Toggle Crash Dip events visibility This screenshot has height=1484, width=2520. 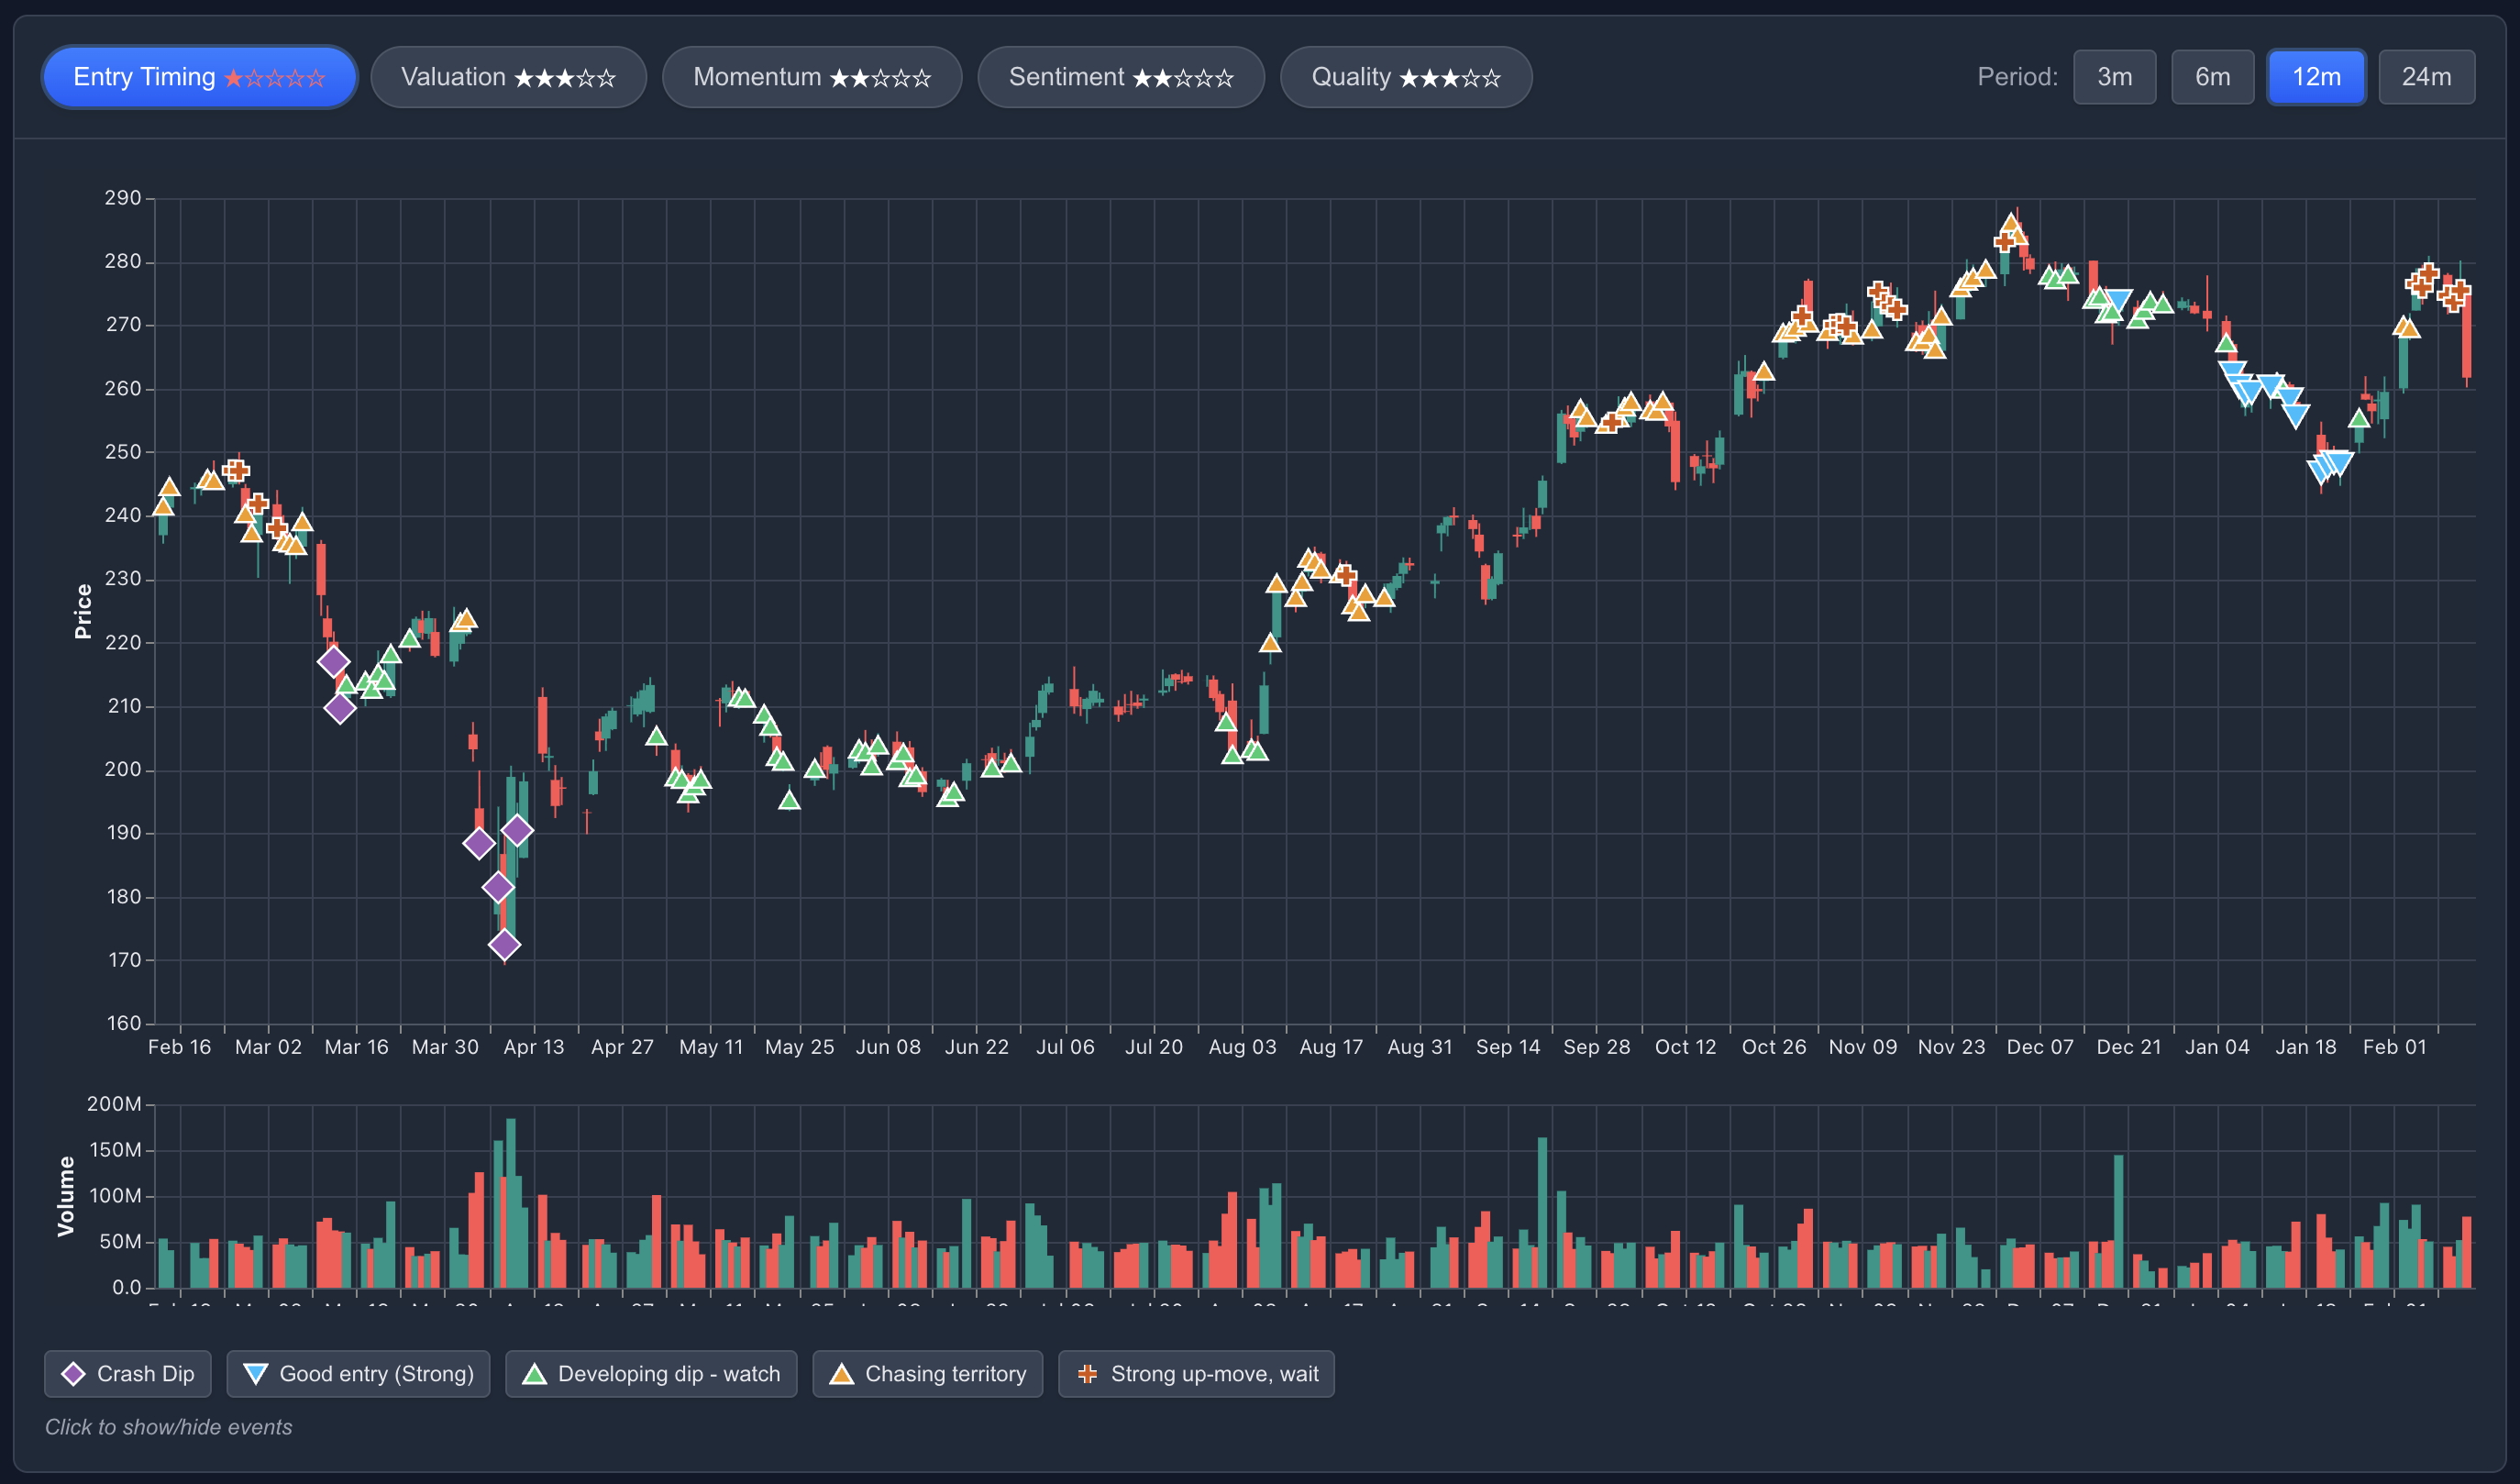pyautogui.click(x=128, y=1374)
